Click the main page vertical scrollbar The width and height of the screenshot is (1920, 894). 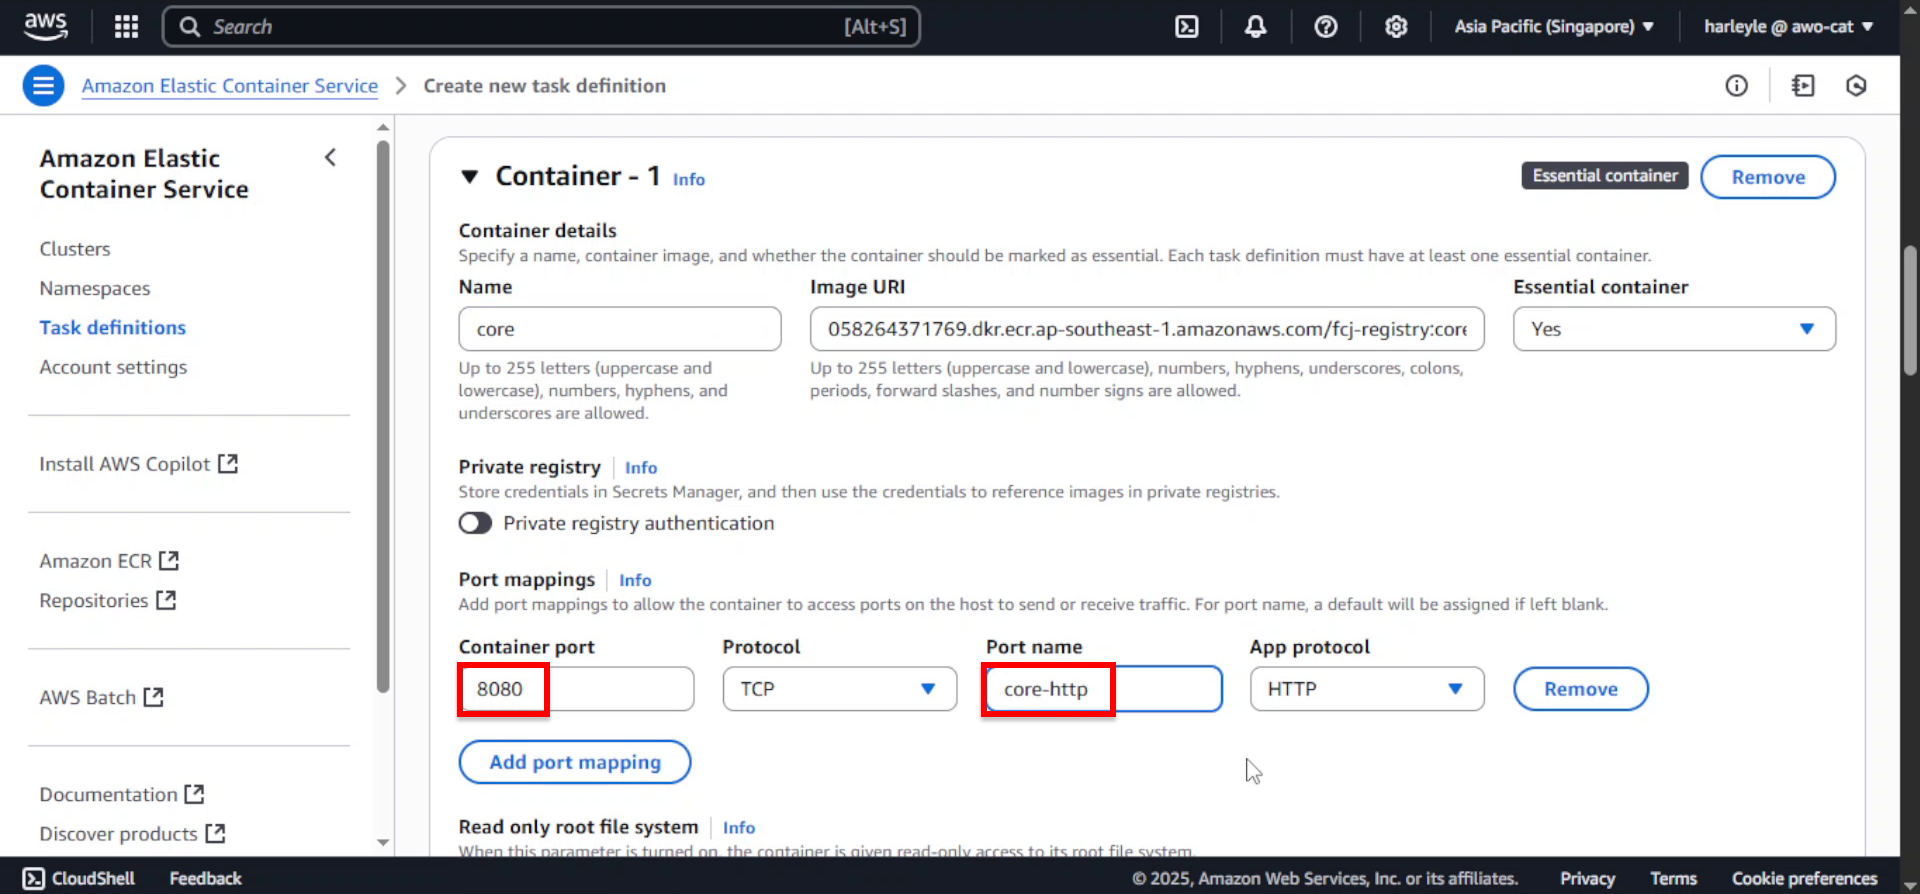click(x=1910, y=310)
